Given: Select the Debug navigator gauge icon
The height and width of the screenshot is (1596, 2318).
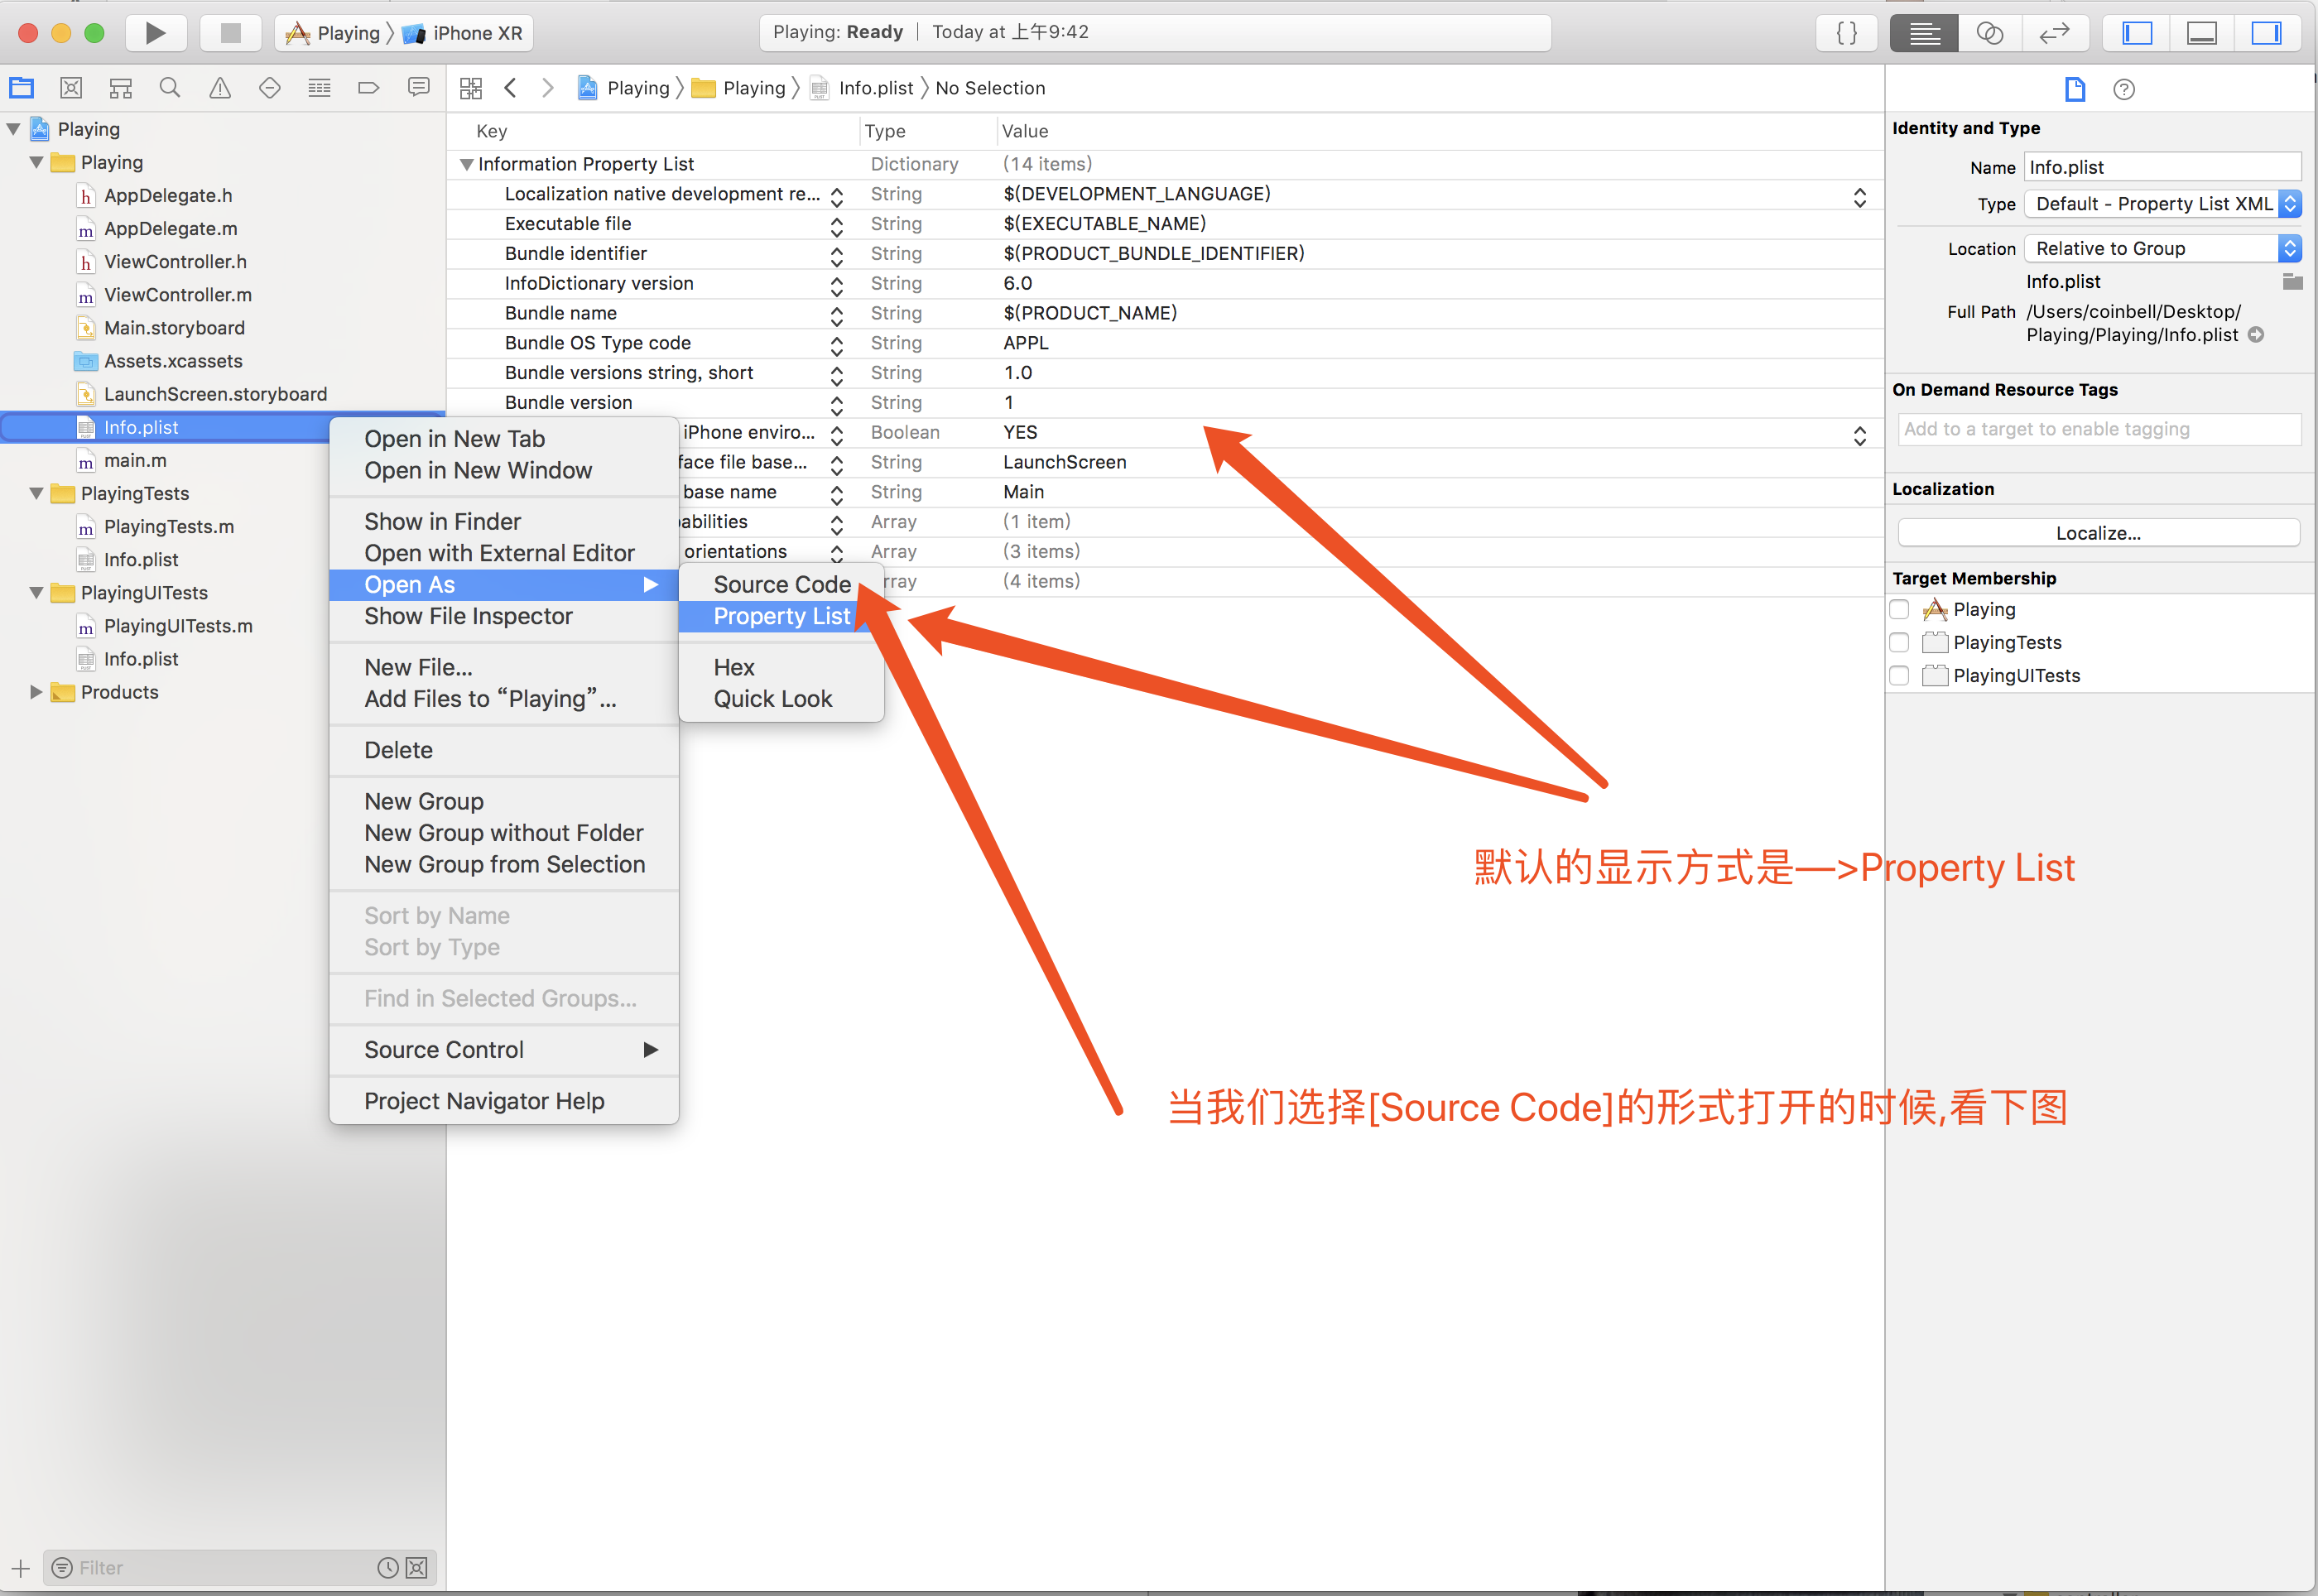Looking at the screenshot, I should [319, 87].
